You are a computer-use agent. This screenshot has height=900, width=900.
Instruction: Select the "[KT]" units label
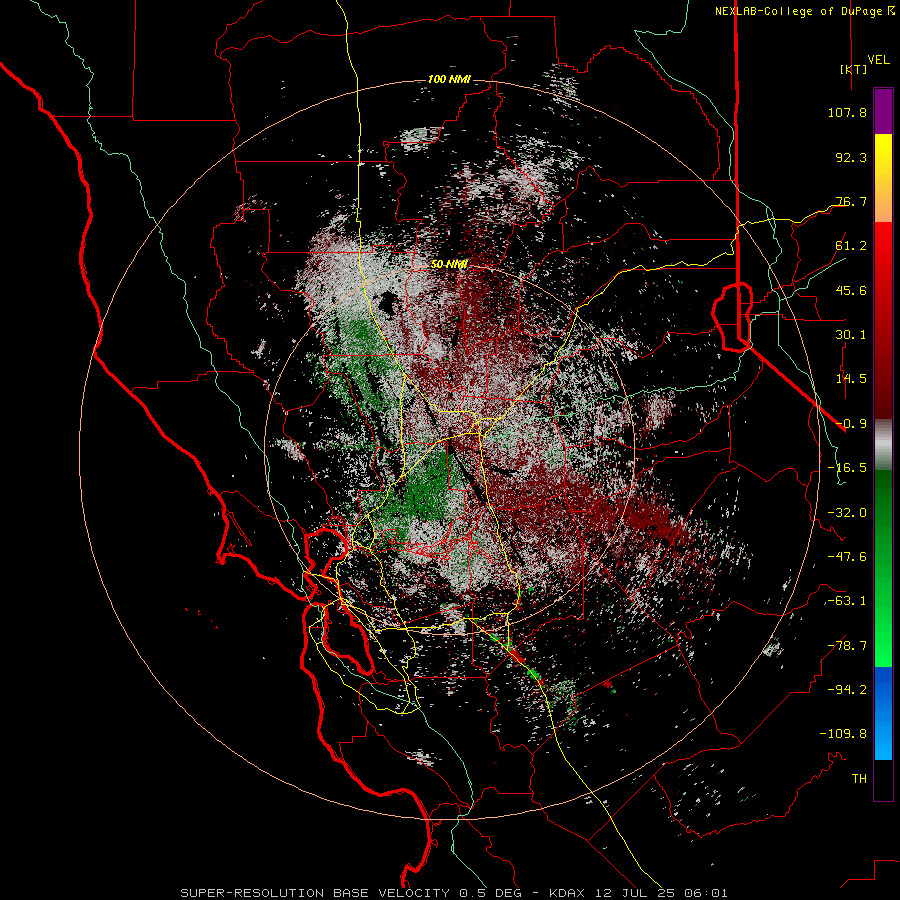tap(853, 69)
